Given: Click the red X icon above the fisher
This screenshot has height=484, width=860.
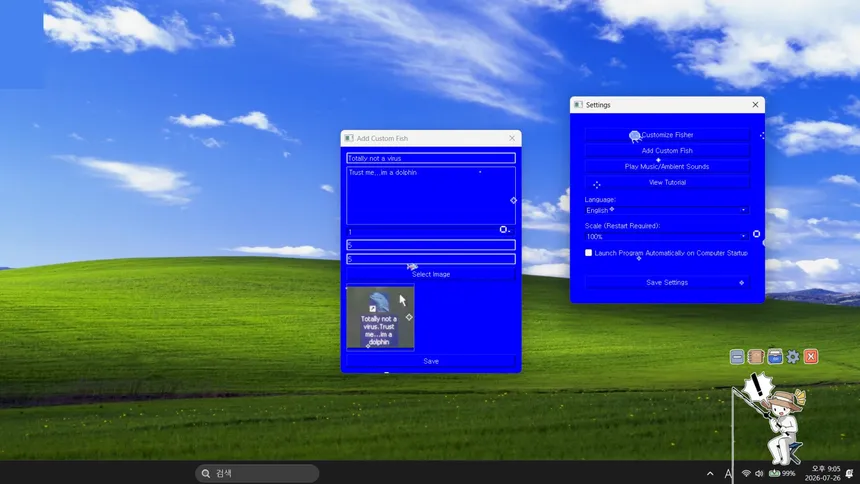Looking at the screenshot, I should (811, 357).
